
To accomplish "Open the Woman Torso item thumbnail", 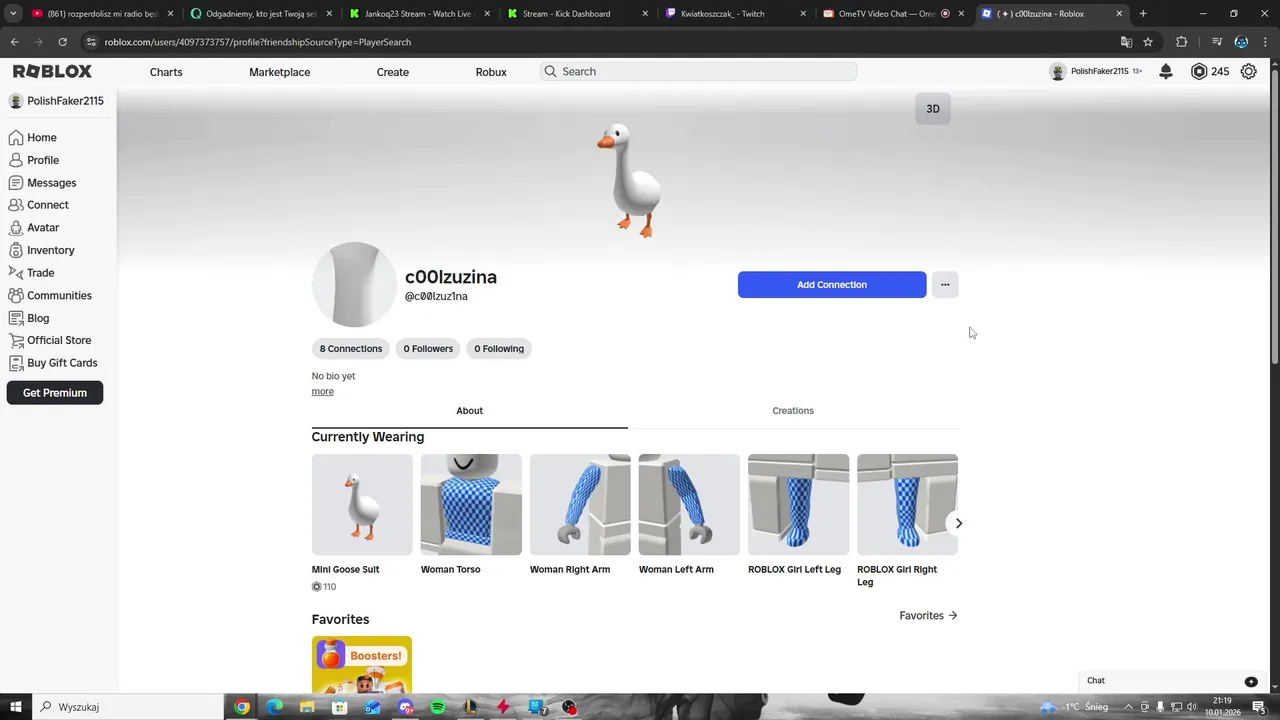I will tap(471, 505).
